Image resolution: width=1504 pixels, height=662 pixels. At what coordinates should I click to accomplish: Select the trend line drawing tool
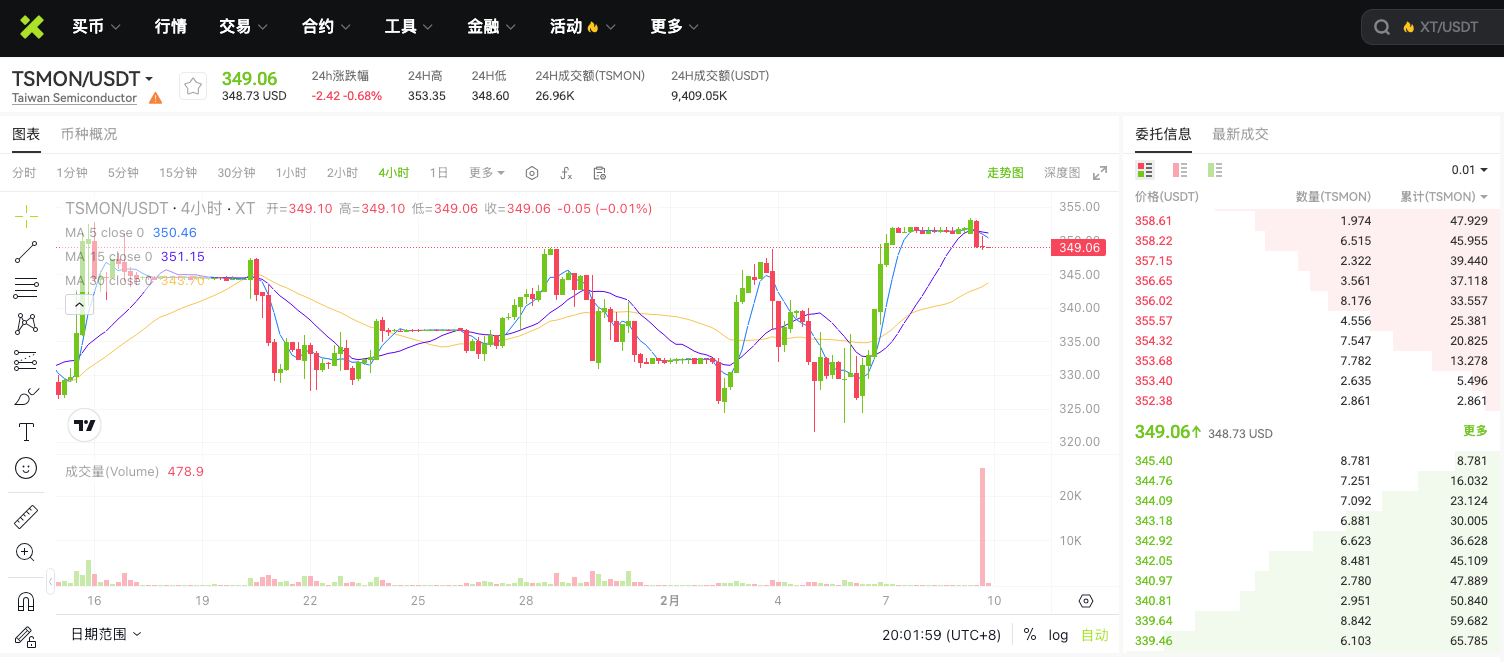tap(26, 252)
